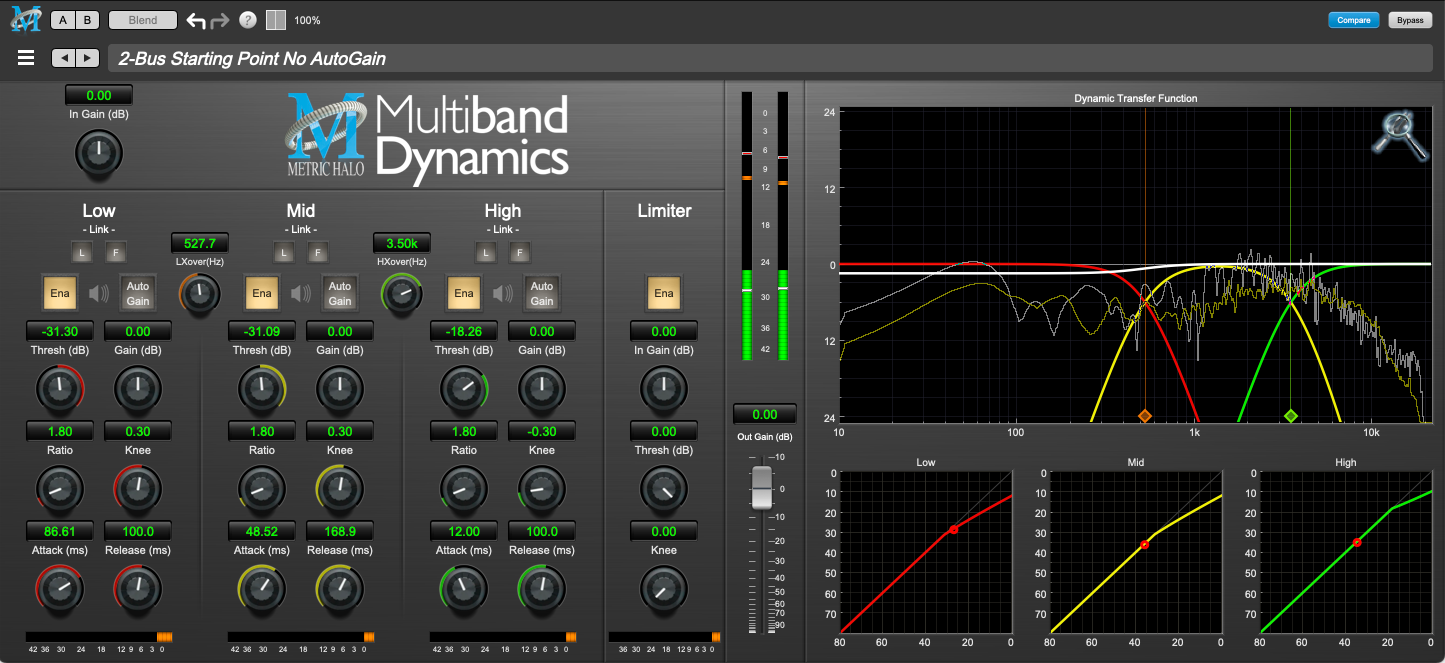Click the next preset arrow

[89, 57]
